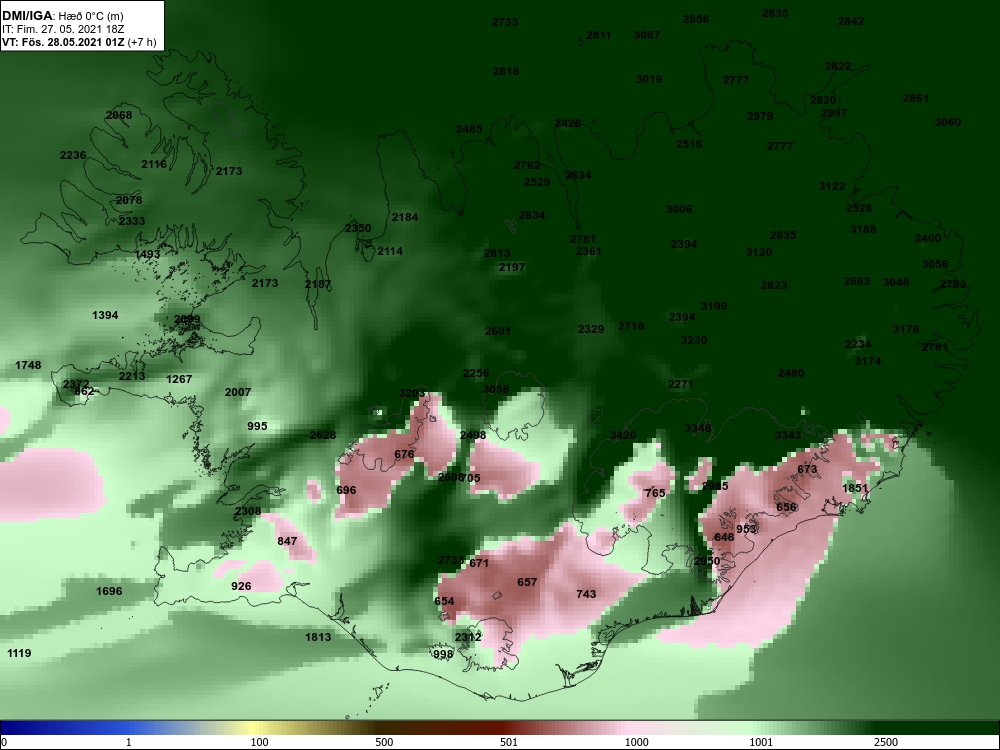This screenshot has height=750, width=1000.
Task: Click the map value 2007
Action: point(238,392)
